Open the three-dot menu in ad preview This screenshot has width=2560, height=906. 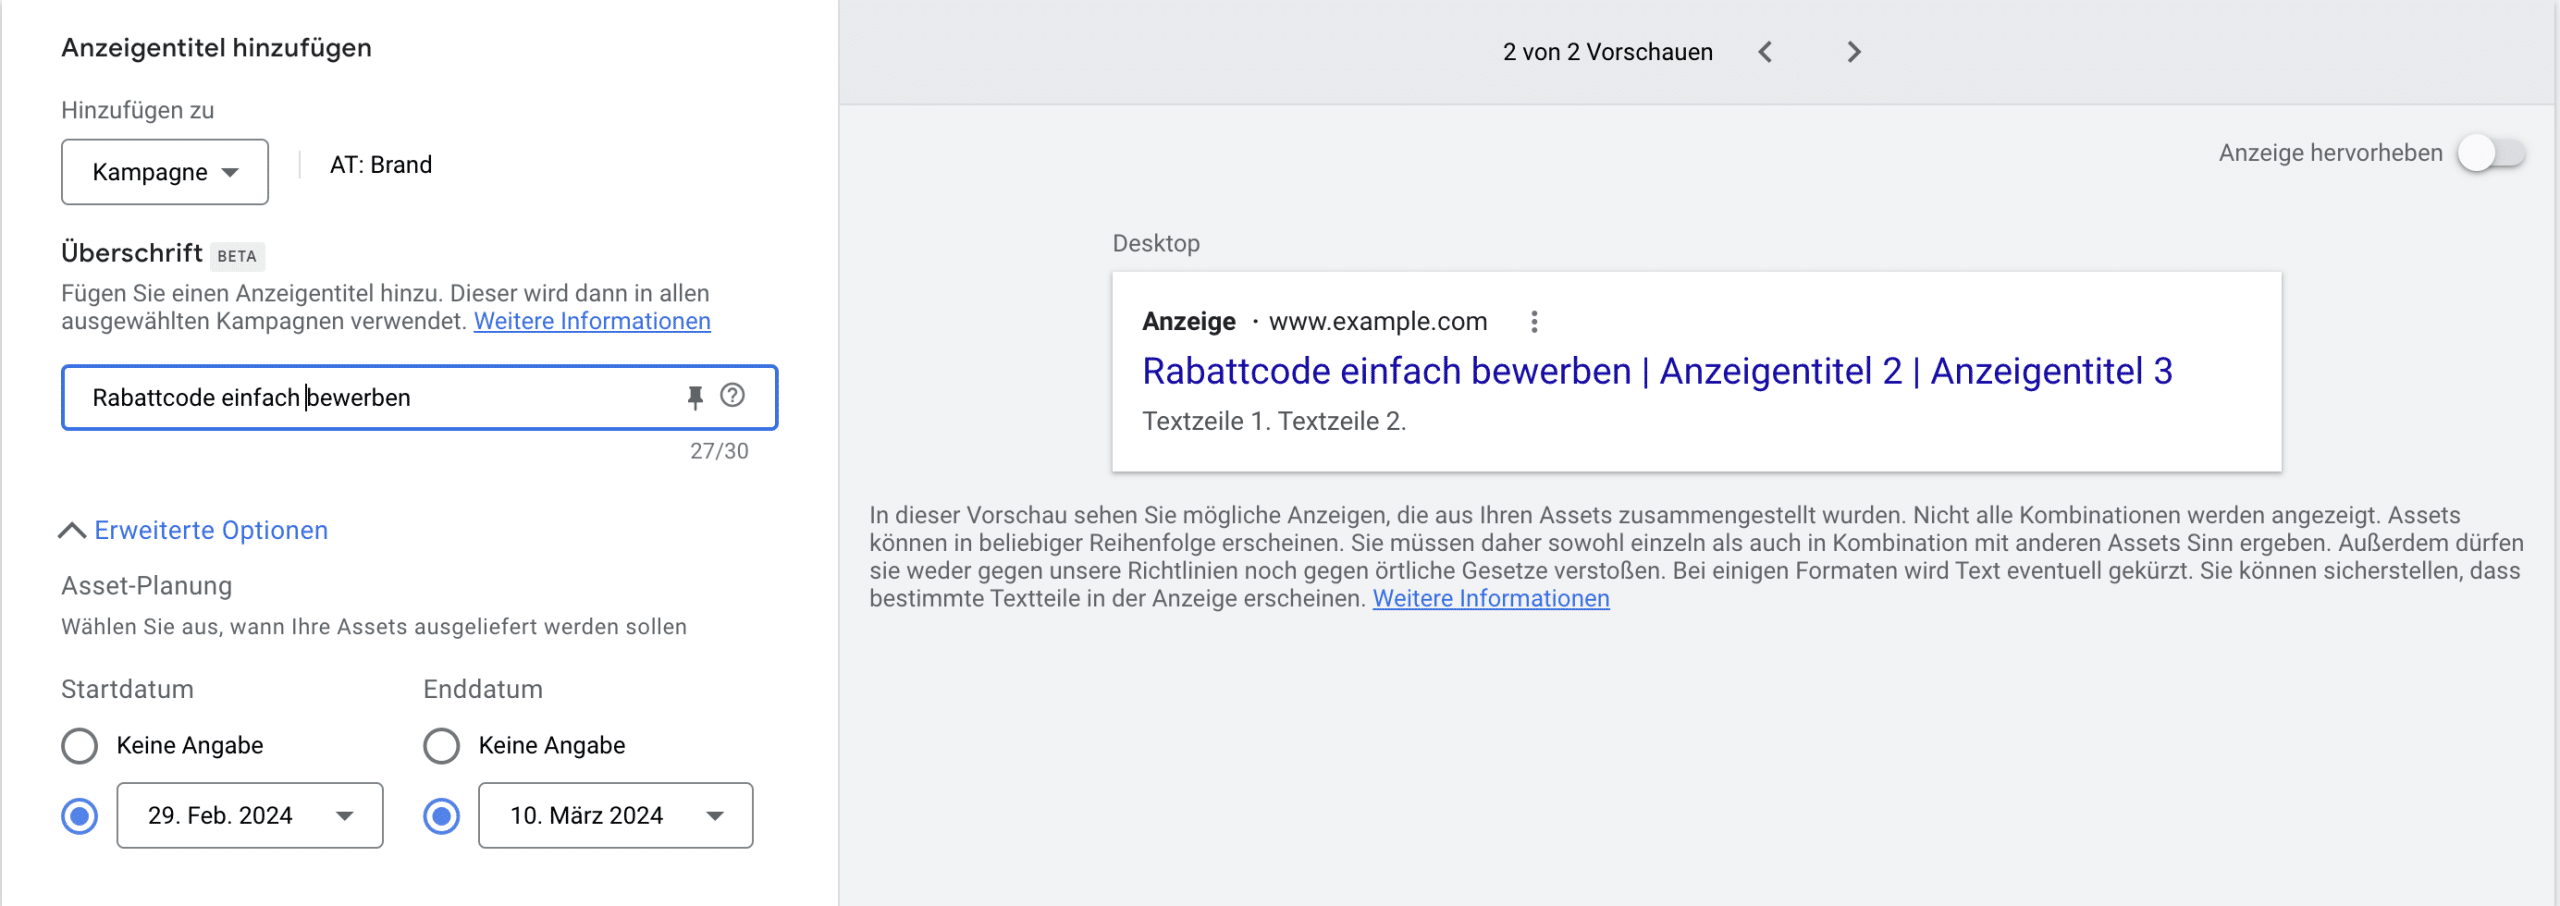point(1534,321)
